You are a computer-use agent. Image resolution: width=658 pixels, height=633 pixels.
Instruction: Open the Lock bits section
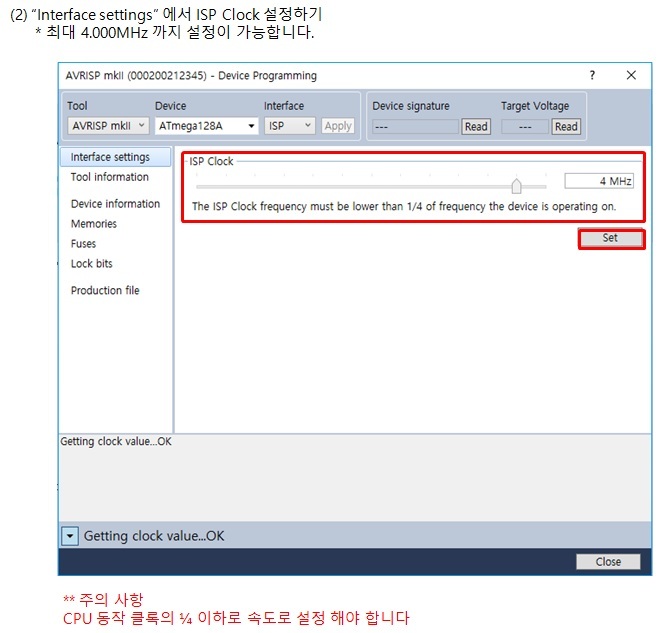coord(91,264)
